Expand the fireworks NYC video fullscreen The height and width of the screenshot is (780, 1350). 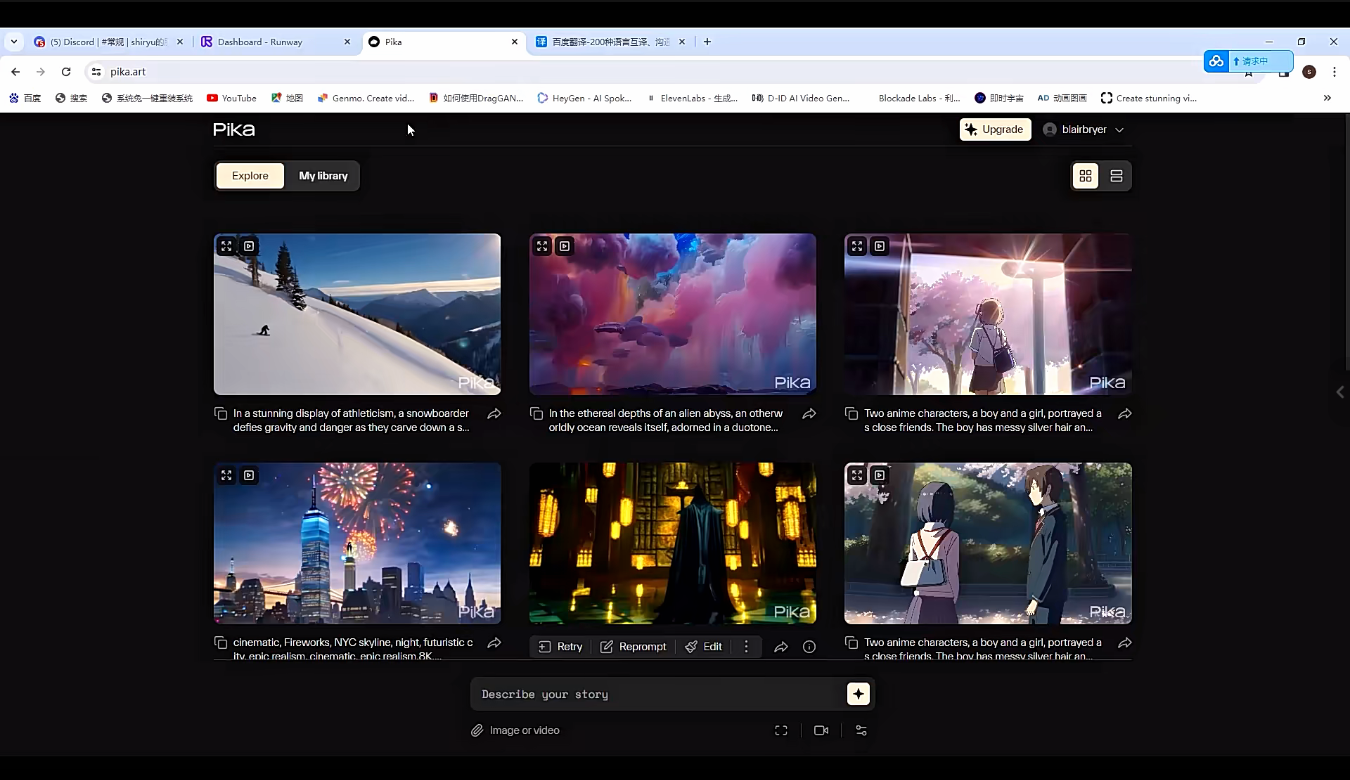pyautogui.click(x=227, y=476)
